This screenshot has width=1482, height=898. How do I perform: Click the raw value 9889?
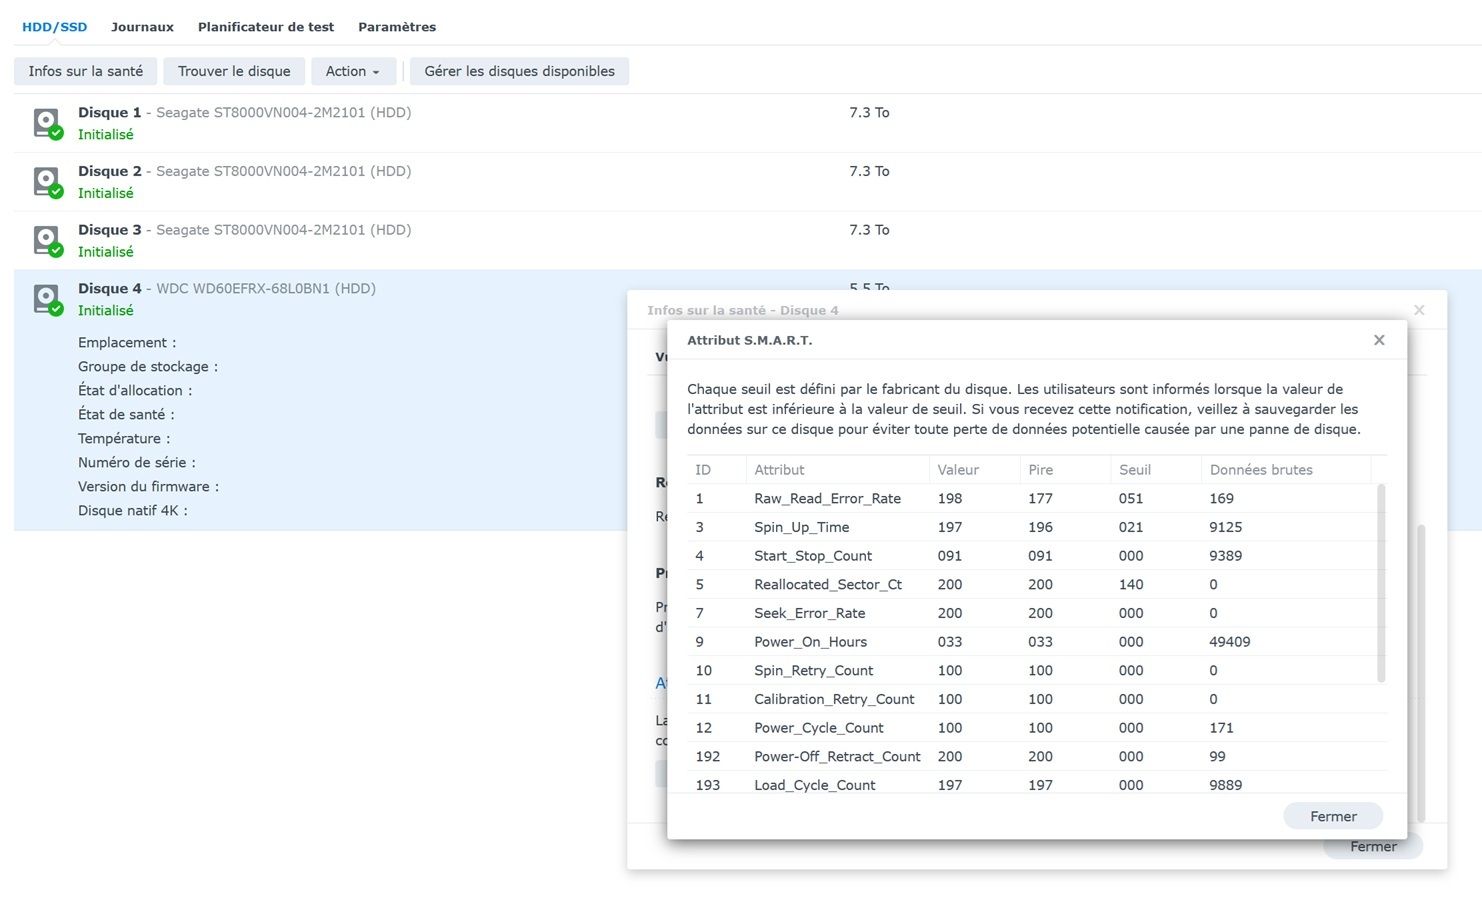tap(1226, 785)
